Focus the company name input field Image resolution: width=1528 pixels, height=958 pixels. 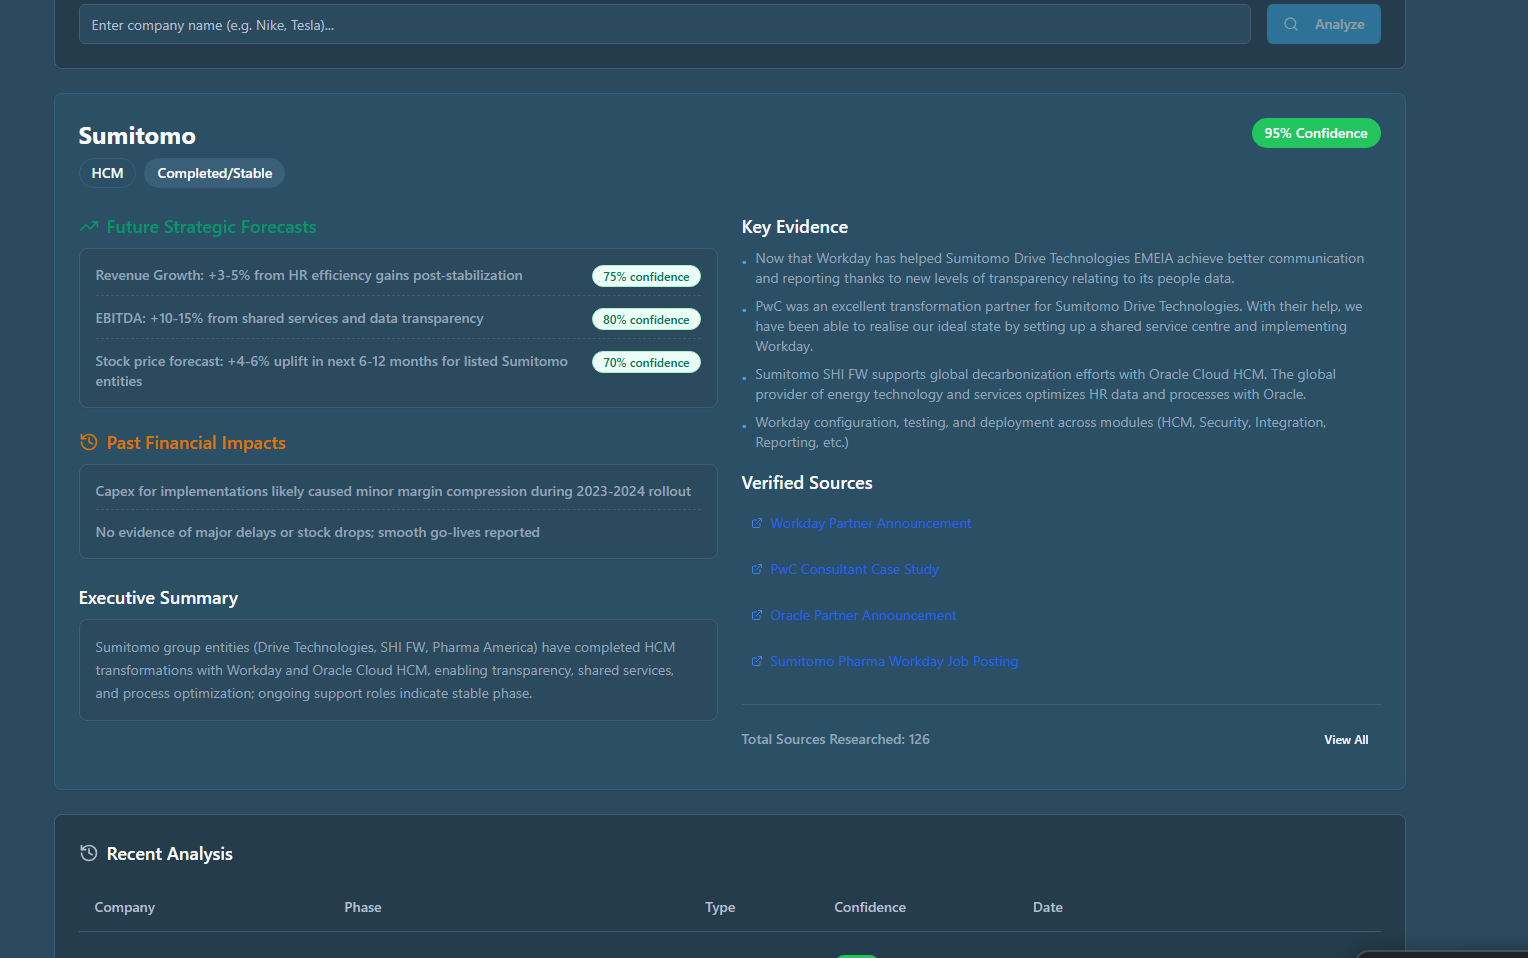click(664, 24)
